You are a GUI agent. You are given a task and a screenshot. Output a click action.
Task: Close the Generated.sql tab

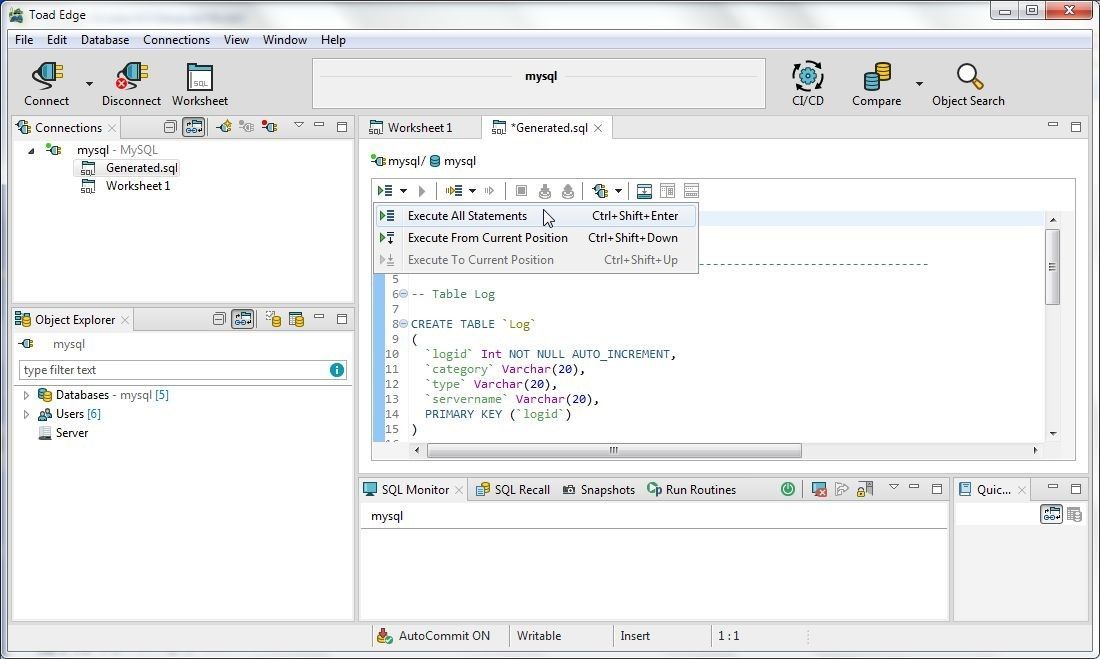coord(598,128)
